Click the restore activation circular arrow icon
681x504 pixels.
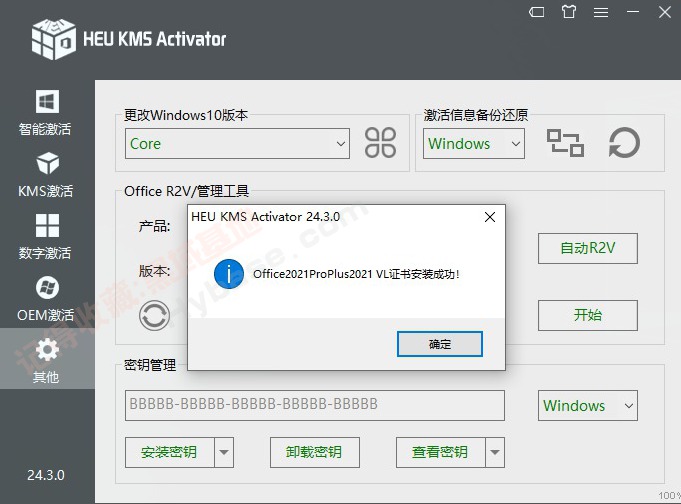coord(624,143)
